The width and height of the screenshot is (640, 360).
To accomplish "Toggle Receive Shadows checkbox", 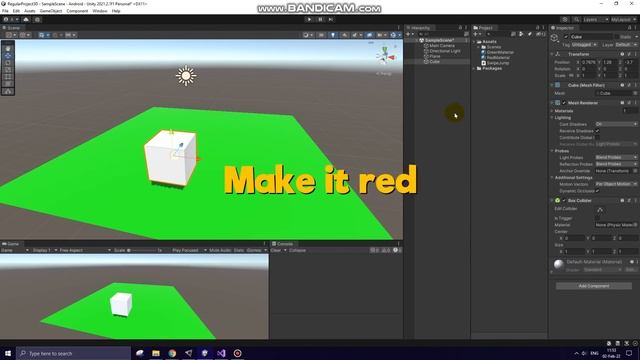I will point(597,131).
